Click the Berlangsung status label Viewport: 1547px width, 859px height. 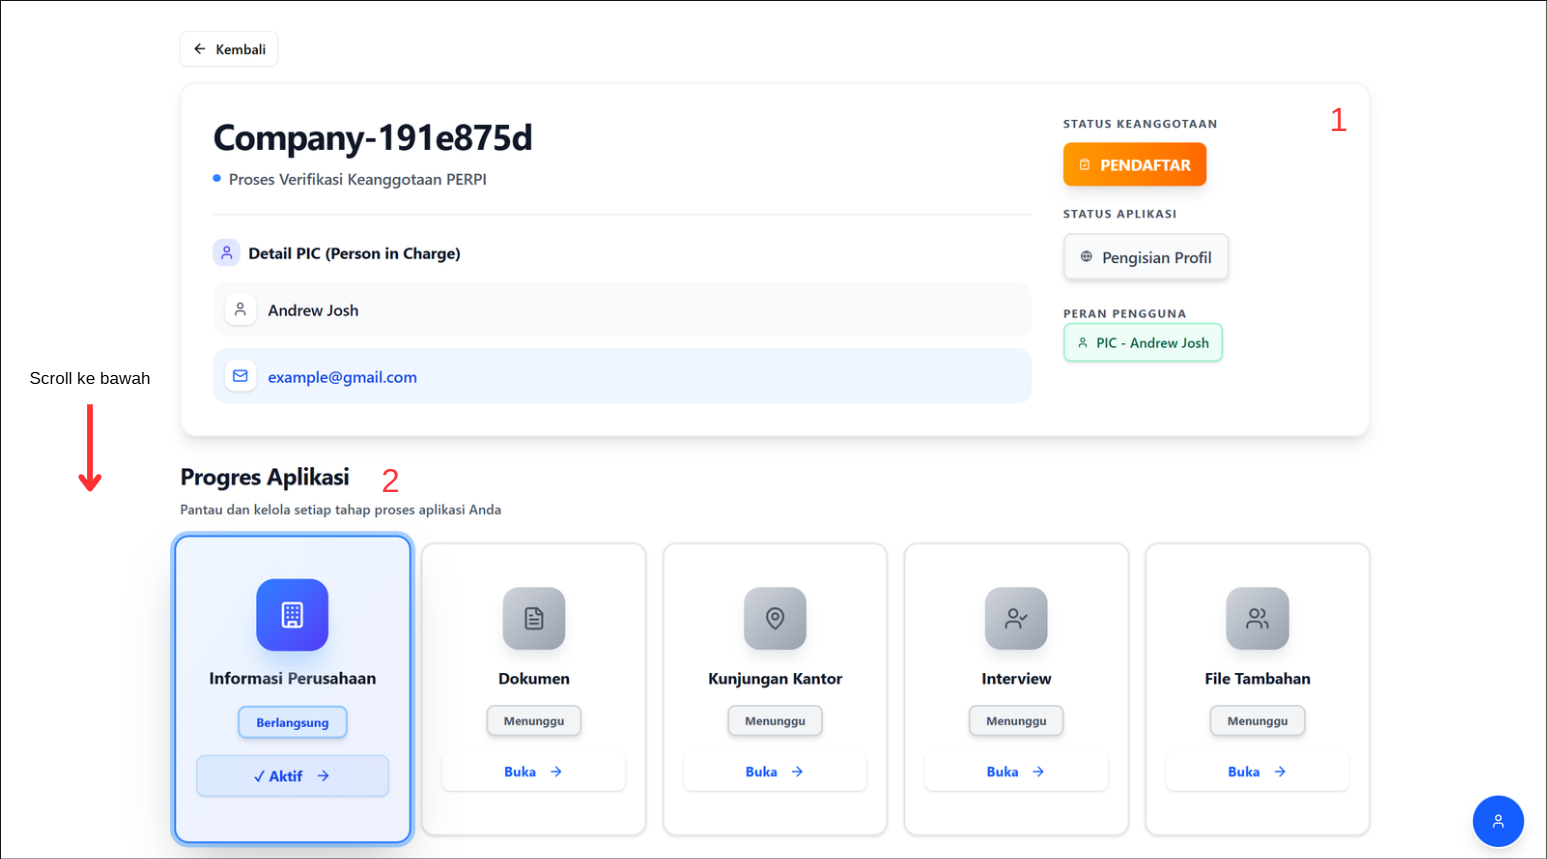pos(292,722)
